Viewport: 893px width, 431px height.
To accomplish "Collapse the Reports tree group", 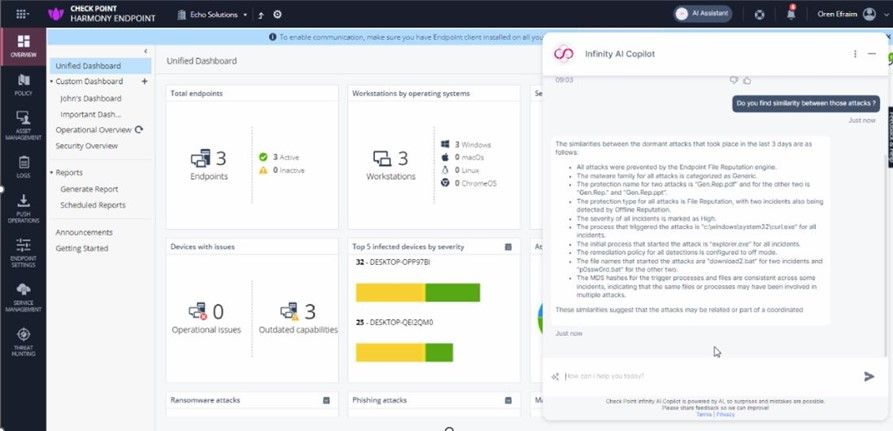I will pyautogui.click(x=52, y=173).
